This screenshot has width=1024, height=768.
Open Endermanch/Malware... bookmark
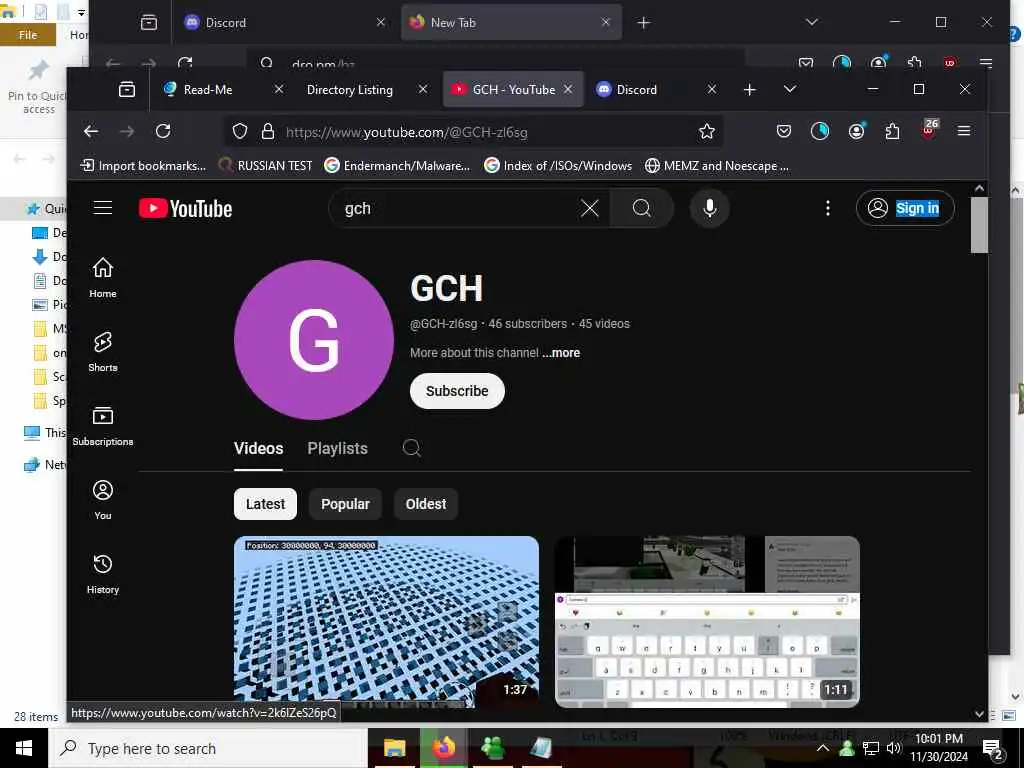pyautogui.click(x=397, y=166)
